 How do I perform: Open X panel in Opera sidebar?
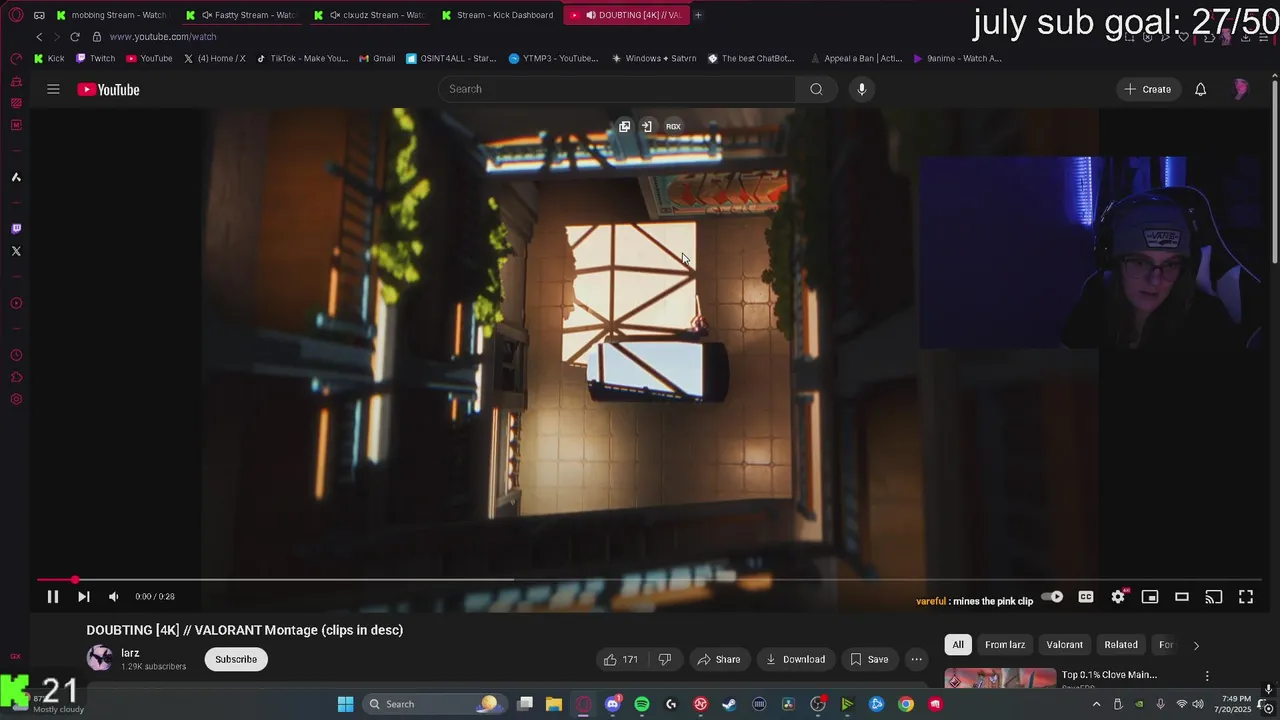coord(16,251)
